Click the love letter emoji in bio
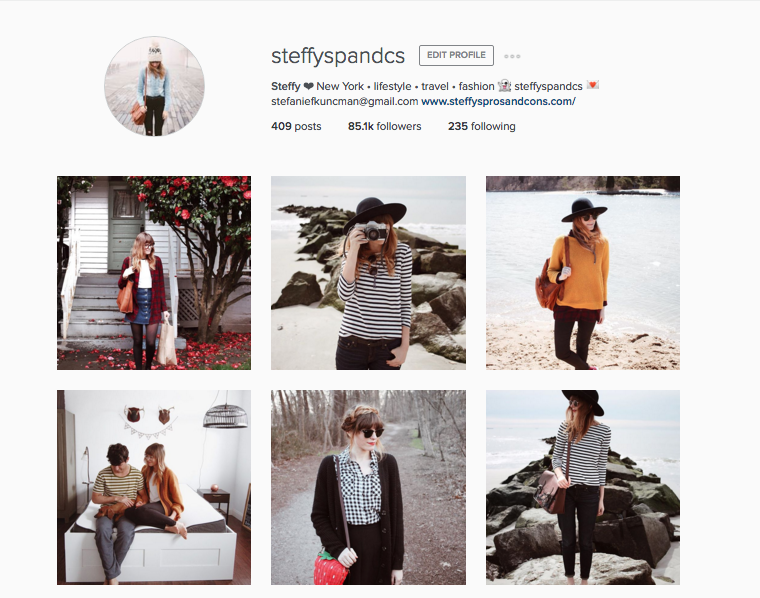Image resolution: width=760 pixels, height=598 pixels. (592, 85)
